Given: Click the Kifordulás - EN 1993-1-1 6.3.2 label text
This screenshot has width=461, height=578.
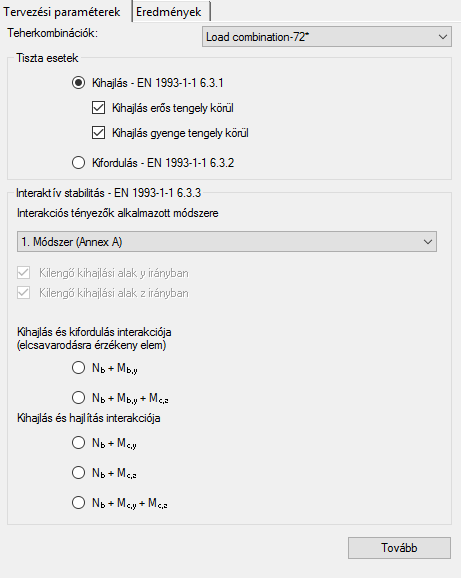Looking at the screenshot, I should (163, 163).
